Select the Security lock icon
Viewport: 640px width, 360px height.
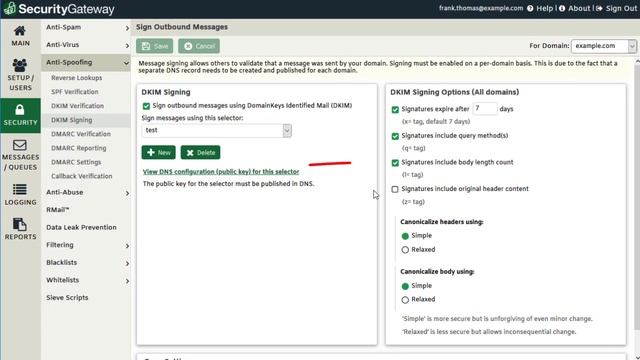20,110
